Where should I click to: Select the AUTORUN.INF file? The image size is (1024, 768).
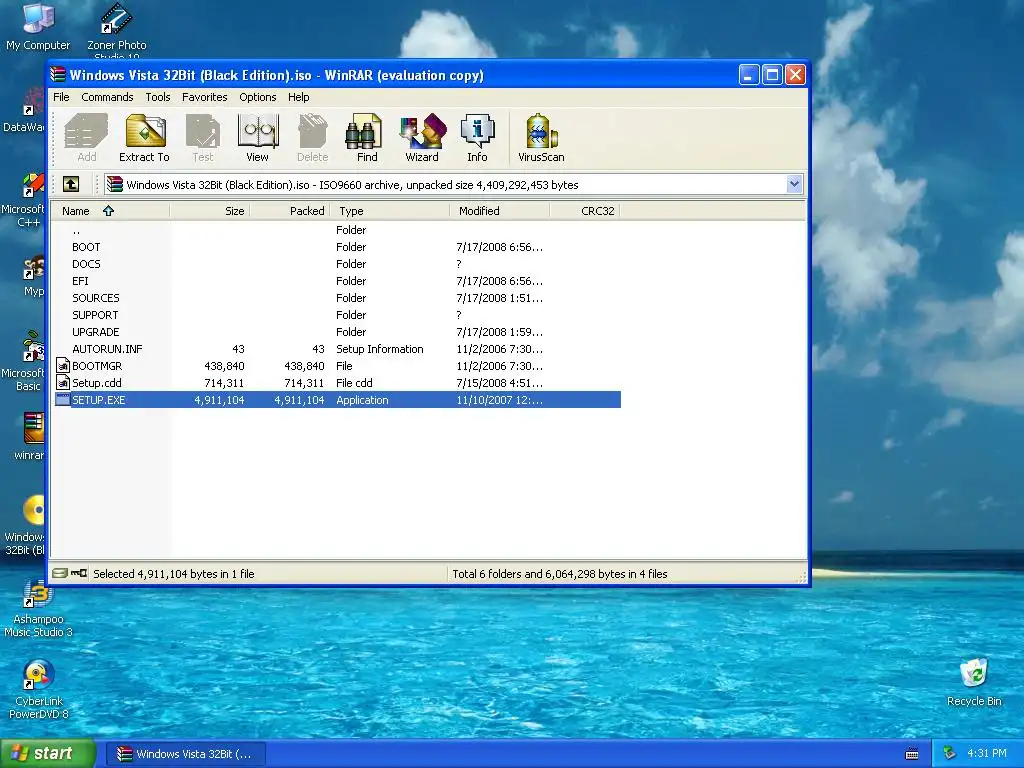click(x=338, y=349)
